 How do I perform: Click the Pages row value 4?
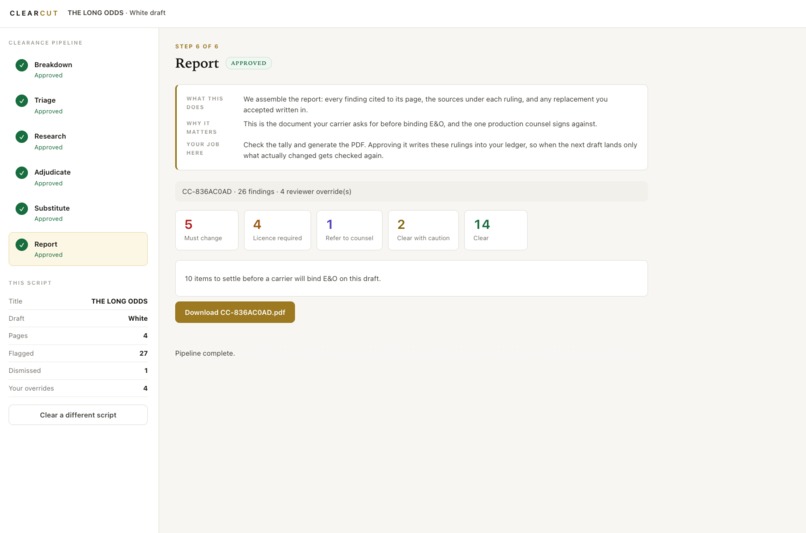pyautogui.click(x=145, y=336)
